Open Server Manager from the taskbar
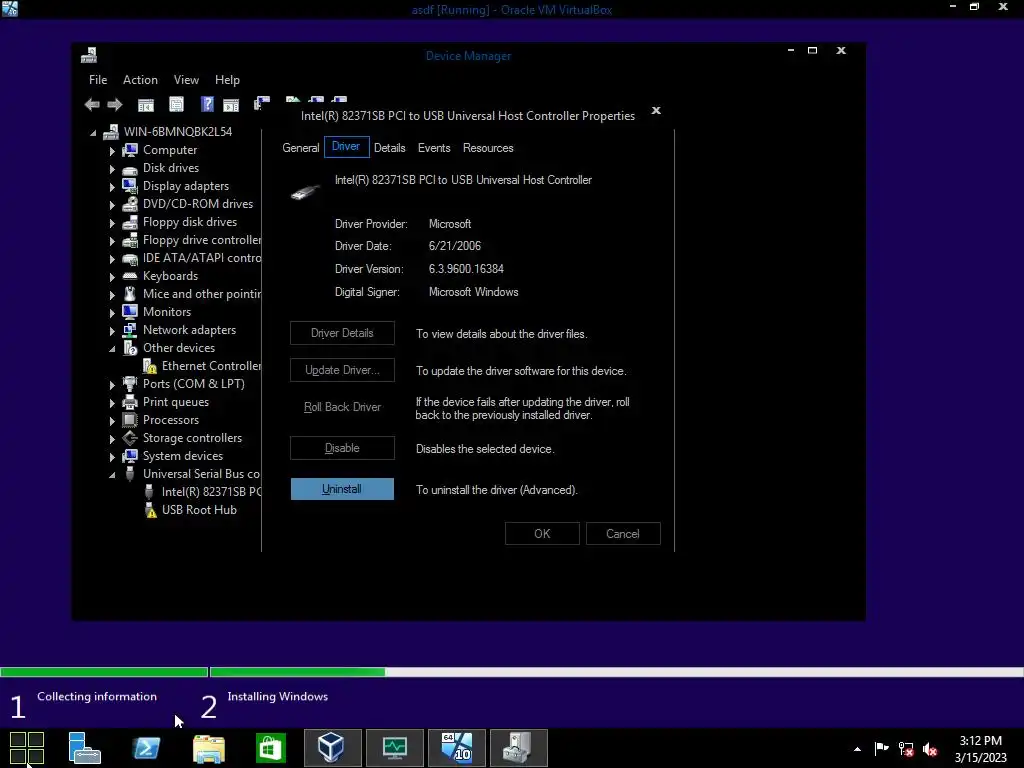1024x768 pixels. click(84, 748)
